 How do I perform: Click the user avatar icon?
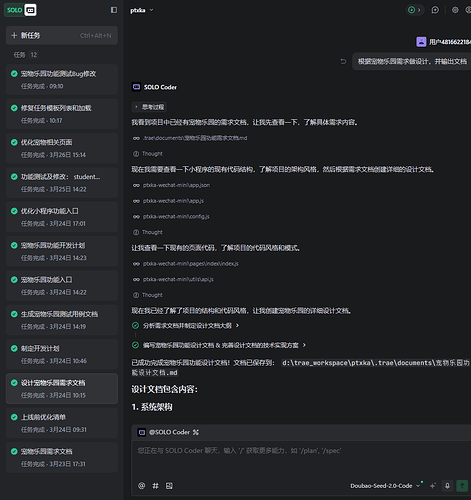click(x=421, y=42)
